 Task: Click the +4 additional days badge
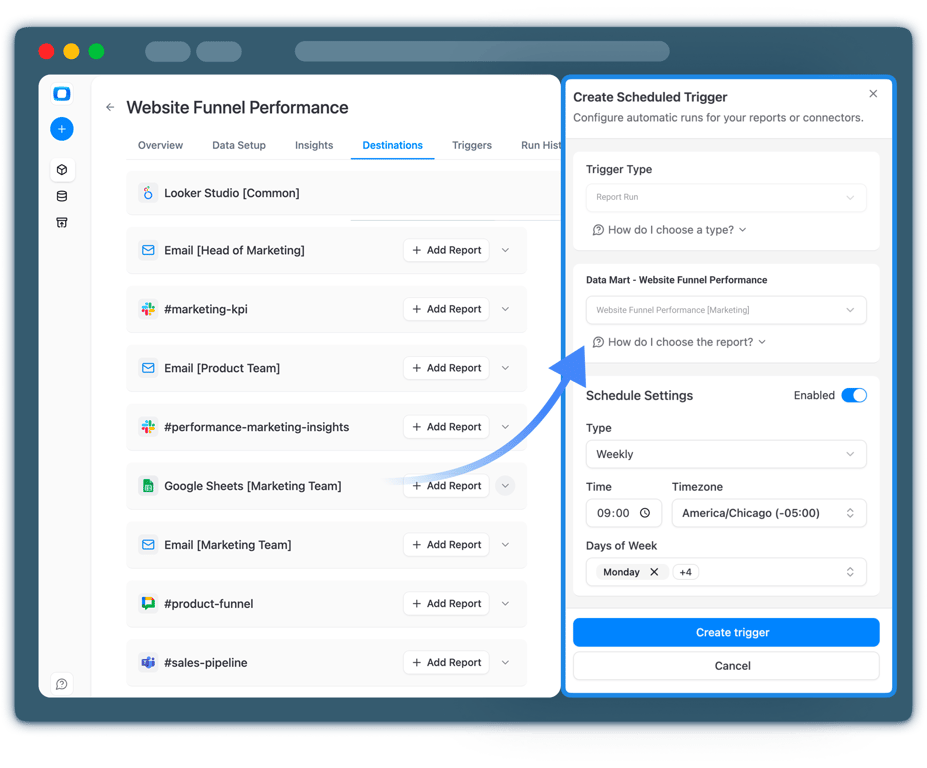point(686,572)
